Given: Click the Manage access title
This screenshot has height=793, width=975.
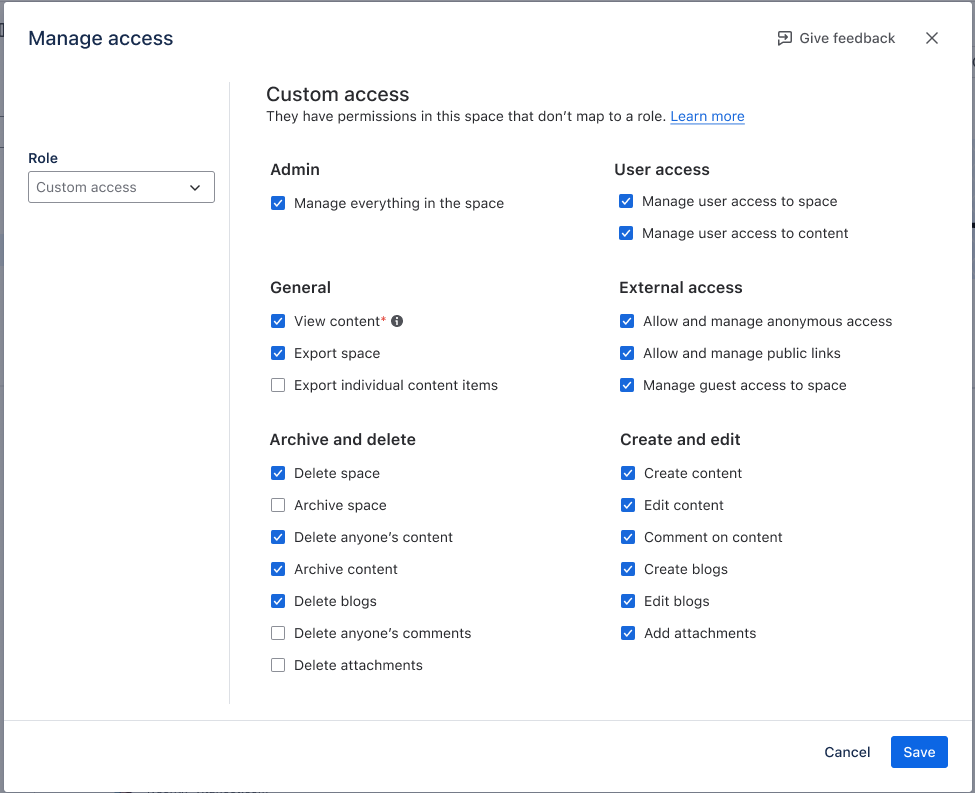Looking at the screenshot, I should click(x=101, y=38).
